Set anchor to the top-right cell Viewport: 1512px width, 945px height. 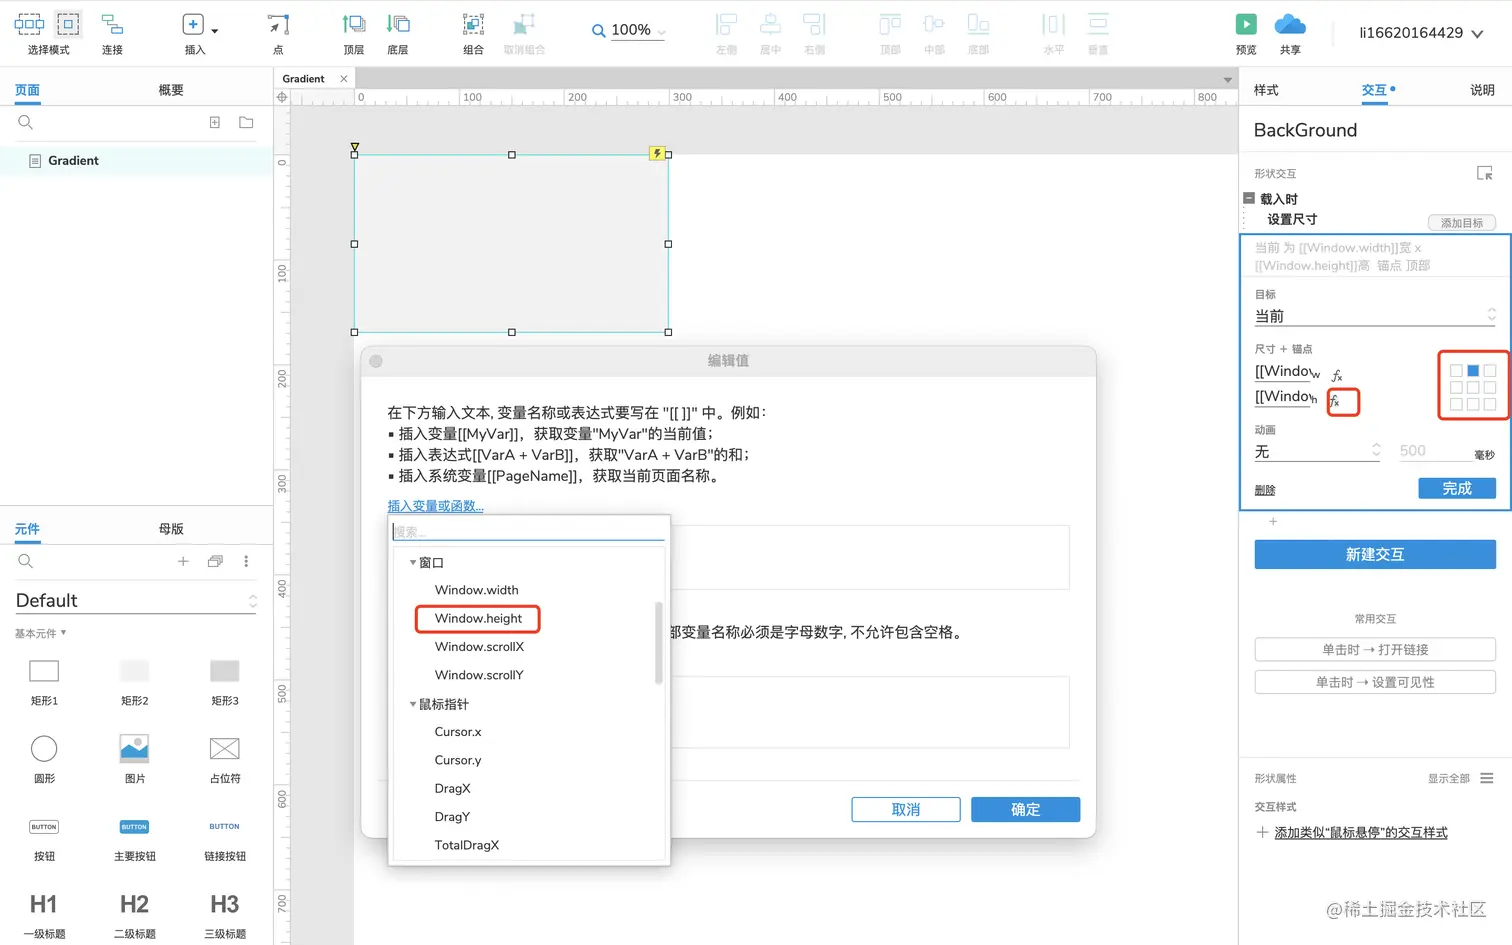pyautogui.click(x=1490, y=371)
